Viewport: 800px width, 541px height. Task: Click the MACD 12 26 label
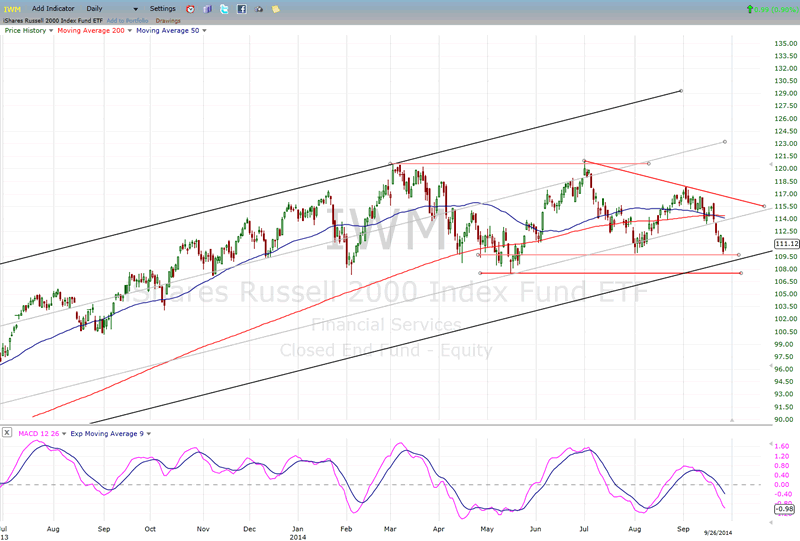click(39, 434)
